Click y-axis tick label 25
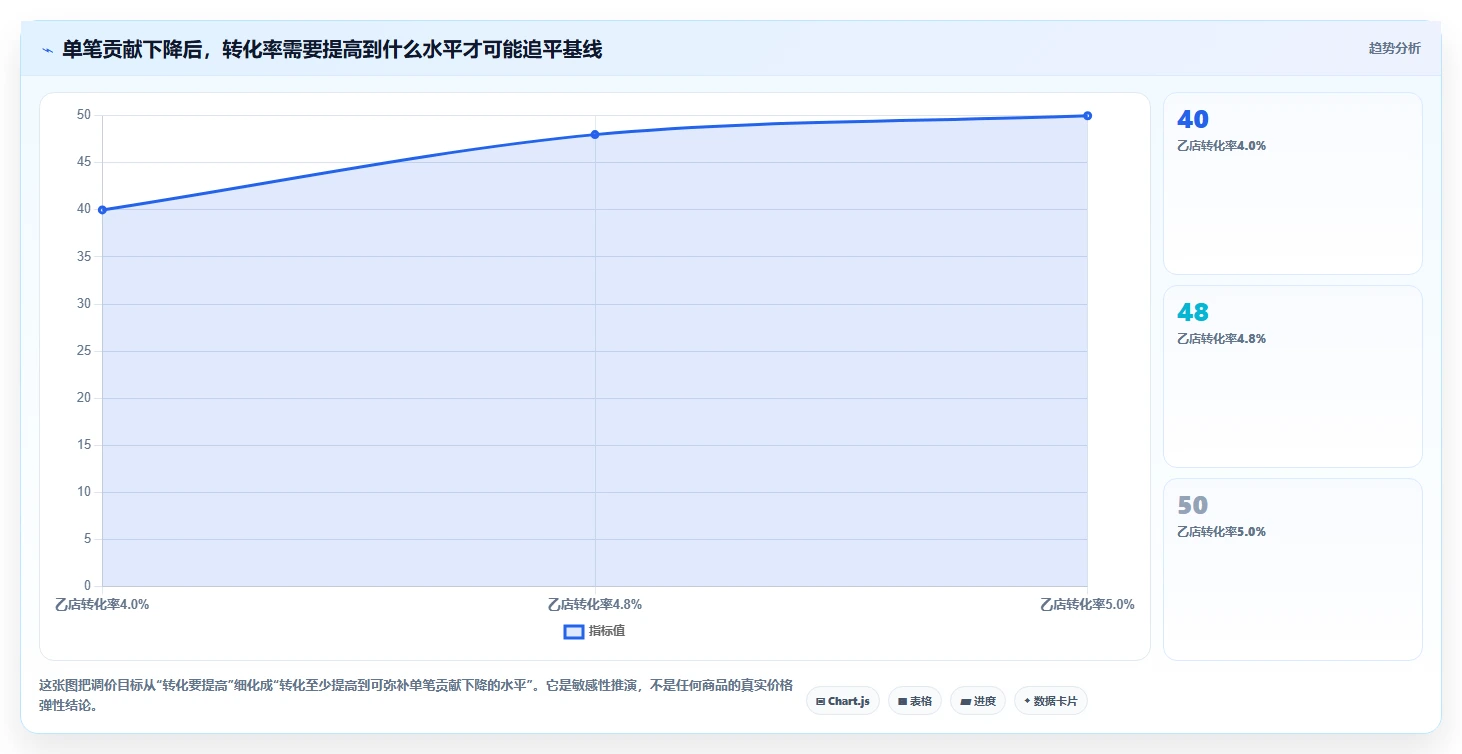Image resolution: width=1462 pixels, height=754 pixels. click(x=84, y=351)
